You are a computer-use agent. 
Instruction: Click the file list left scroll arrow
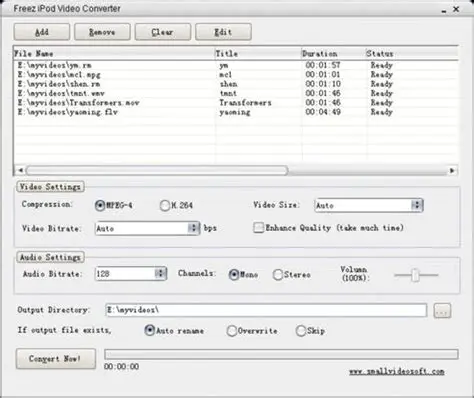coord(21,170)
